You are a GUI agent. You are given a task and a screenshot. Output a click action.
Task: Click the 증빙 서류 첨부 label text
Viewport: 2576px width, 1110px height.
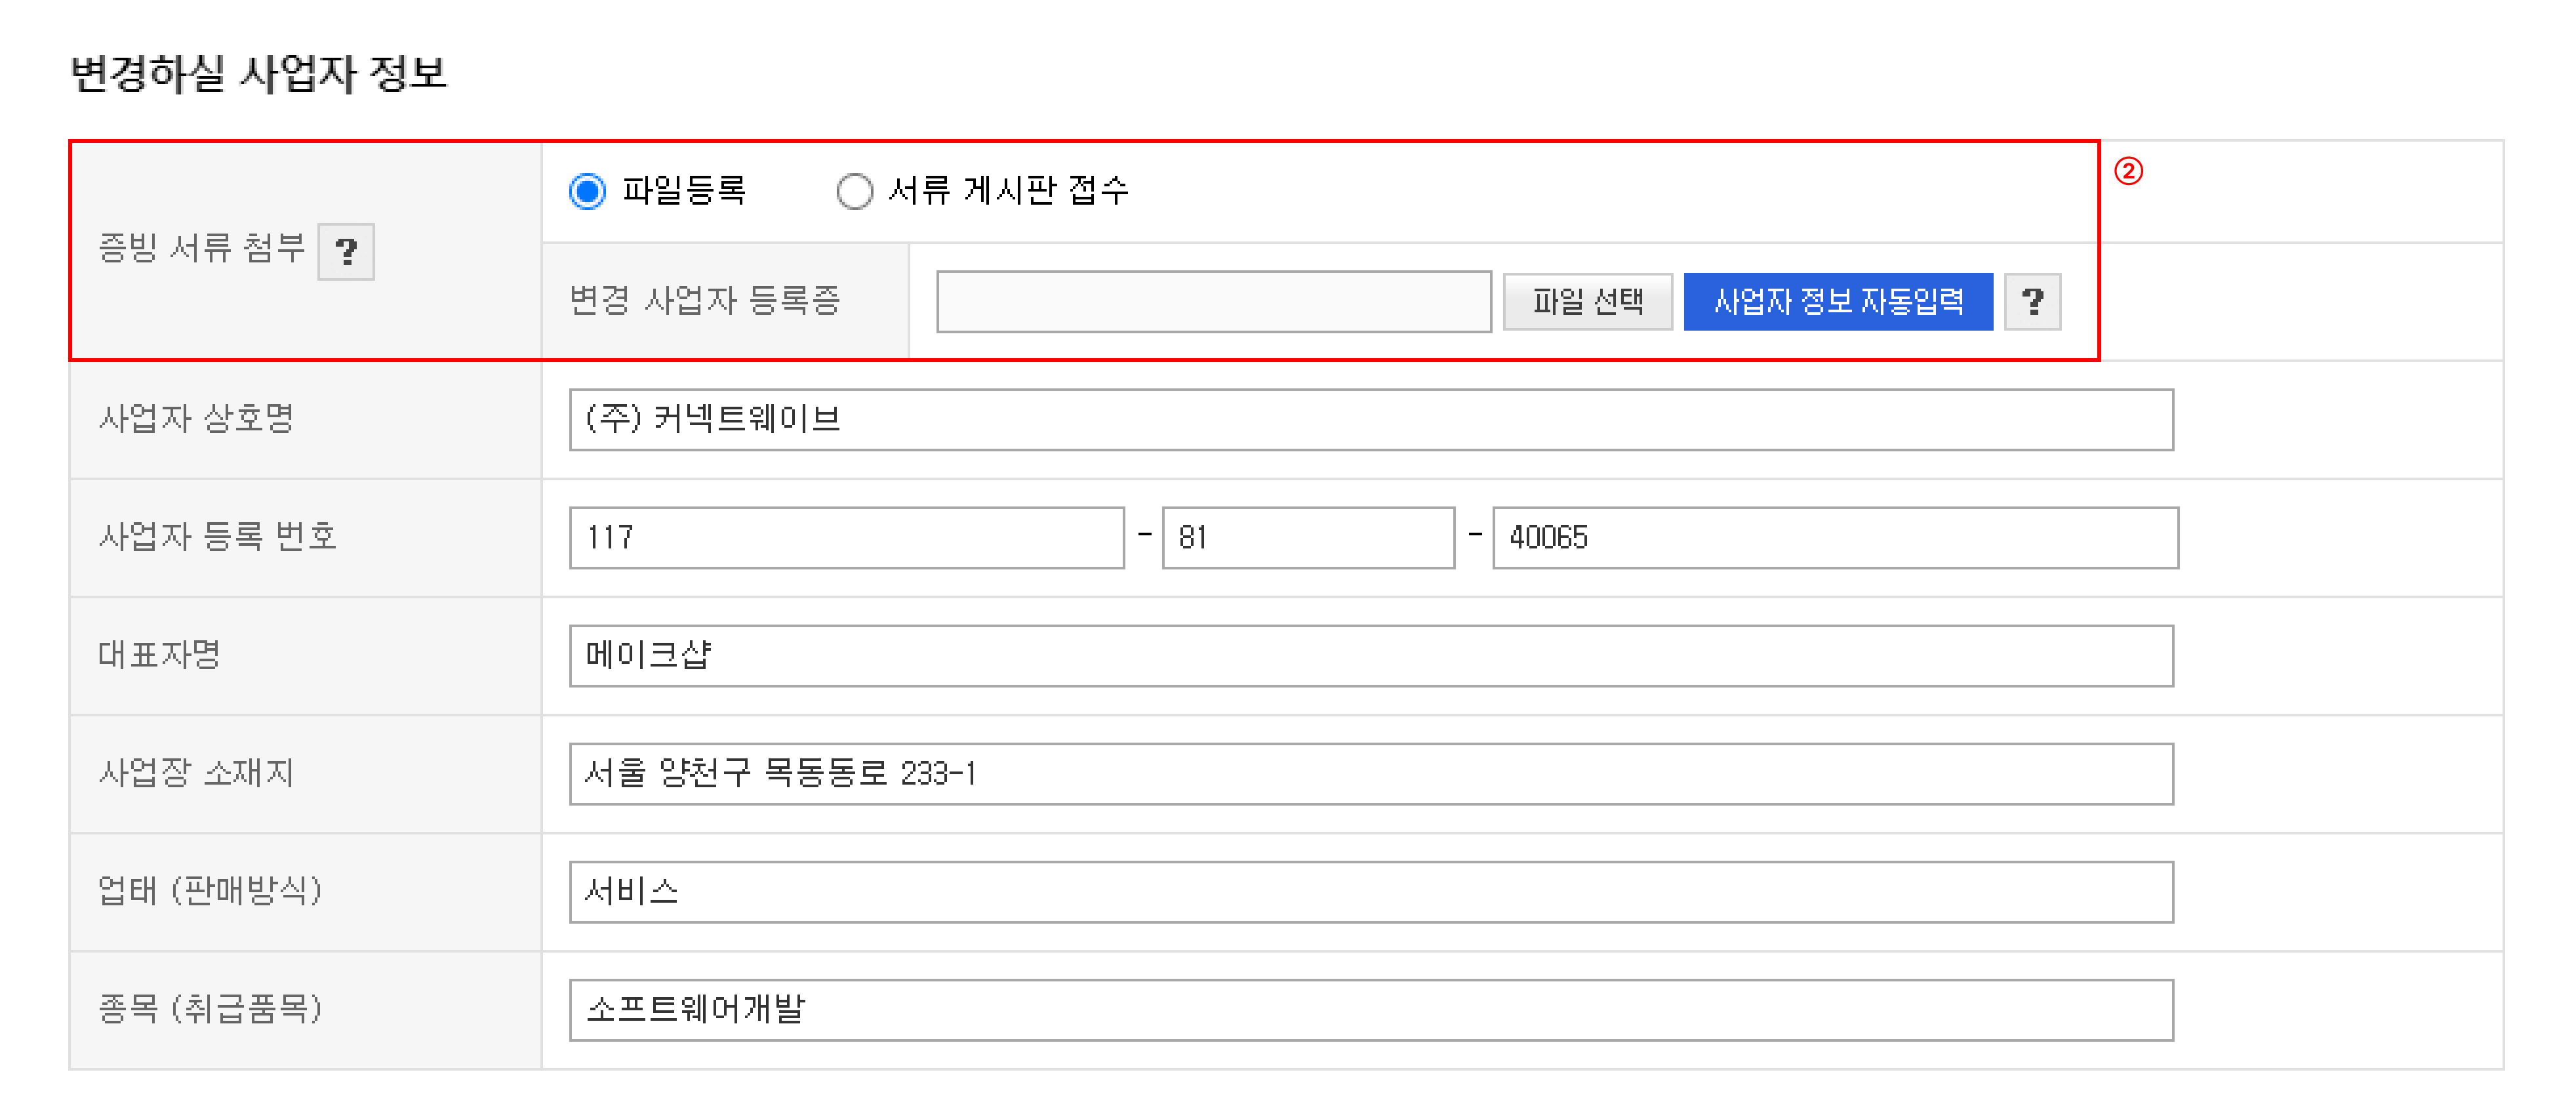pos(202,248)
